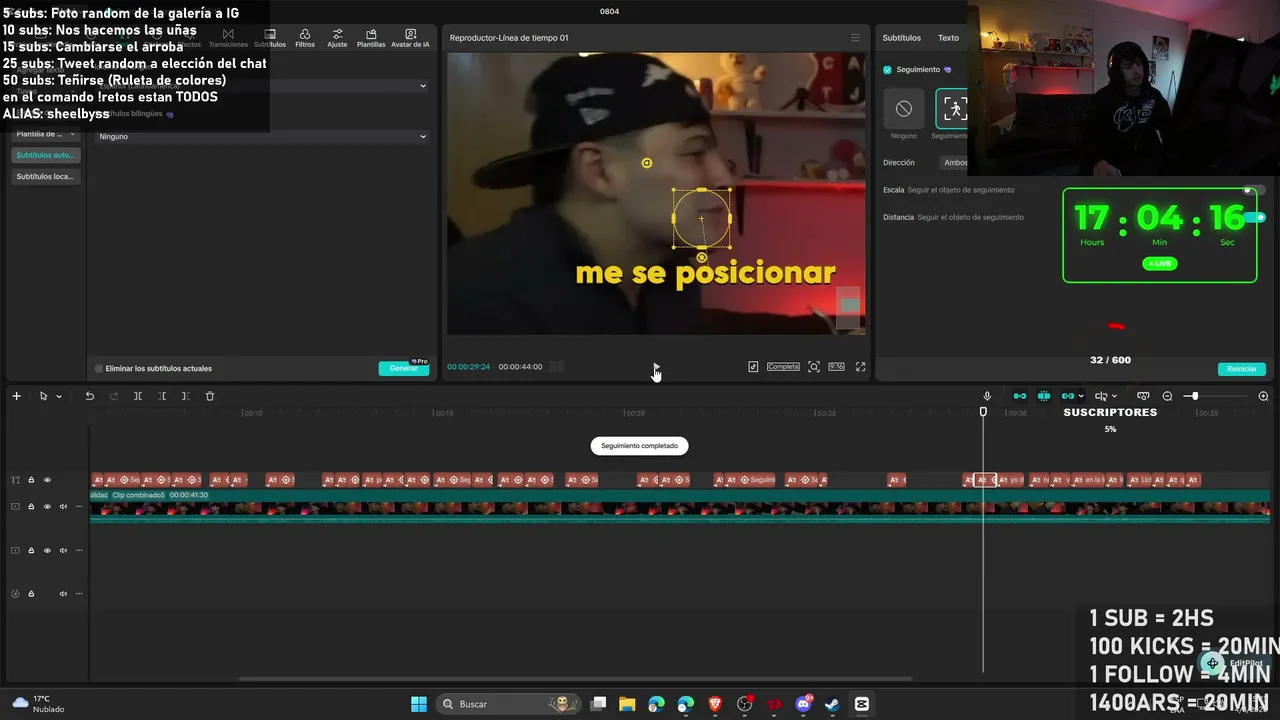Toggle clip linkage icon
The width and height of the screenshot is (1280, 720).
[x=1068, y=396]
